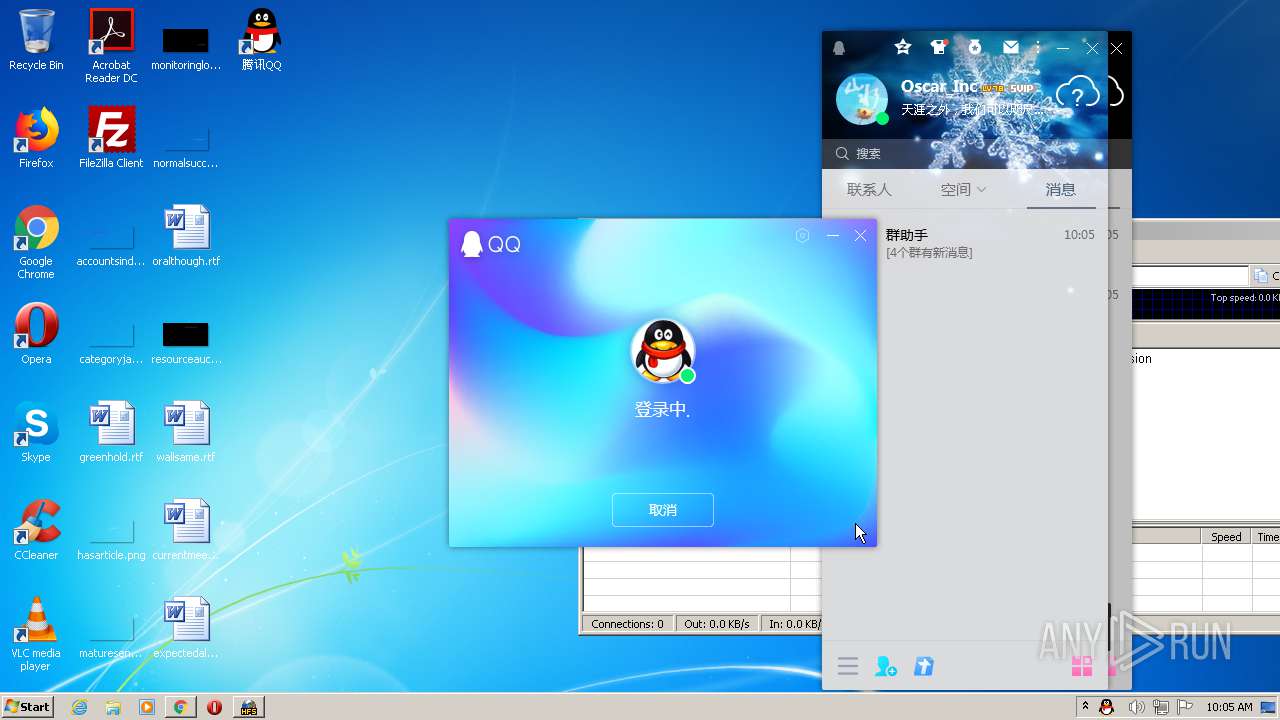Screen dimensions: 1280x720
Task: Click Connections: 0 in status bar
Action: [x=627, y=623]
